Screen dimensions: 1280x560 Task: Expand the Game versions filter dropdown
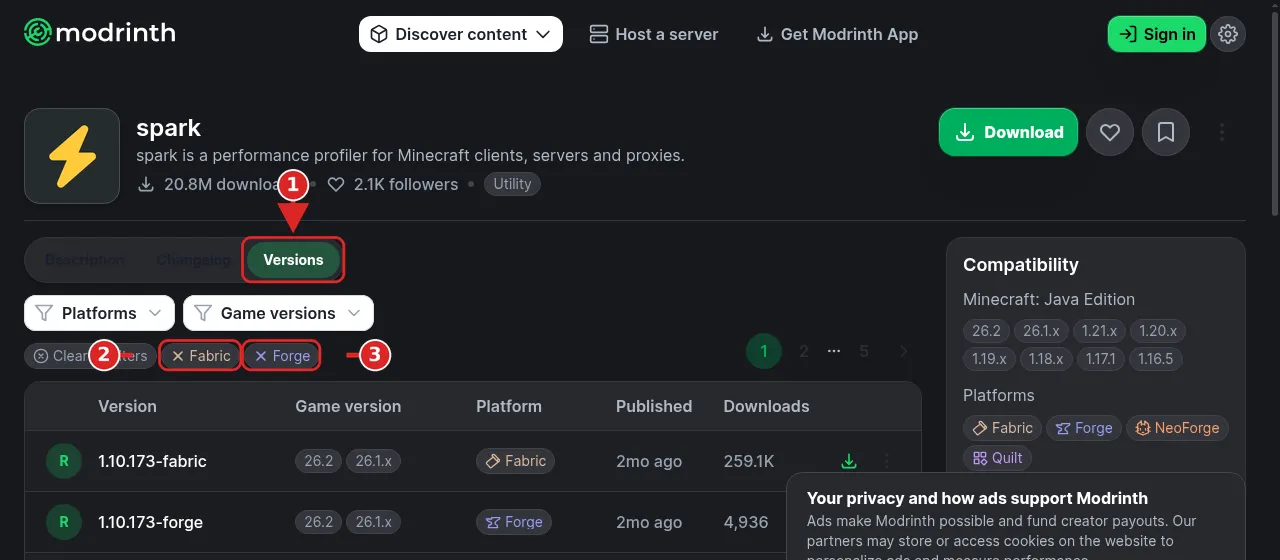pos(278,313)
